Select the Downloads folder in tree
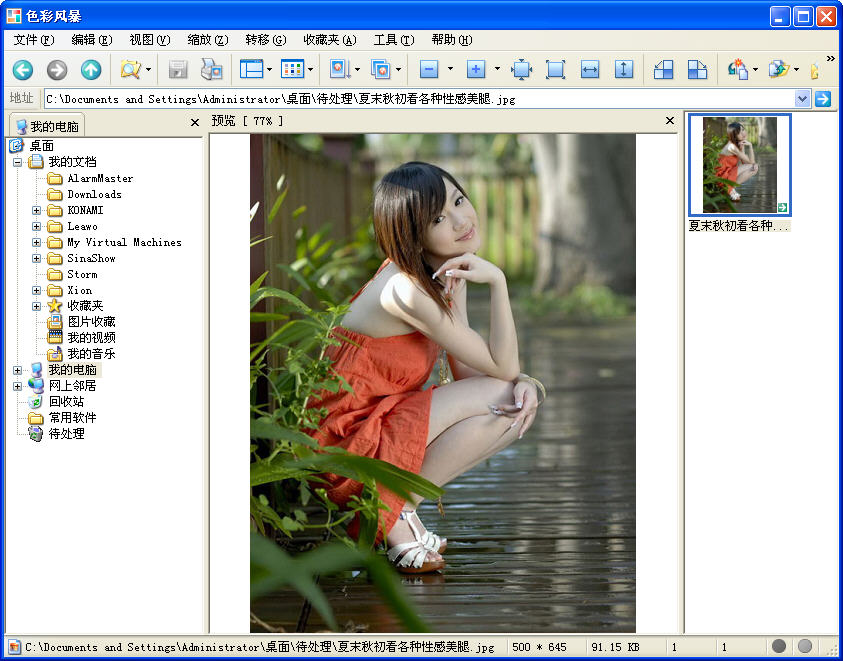Viewport: 843px width, 661px height. click(x=94, y=195)
